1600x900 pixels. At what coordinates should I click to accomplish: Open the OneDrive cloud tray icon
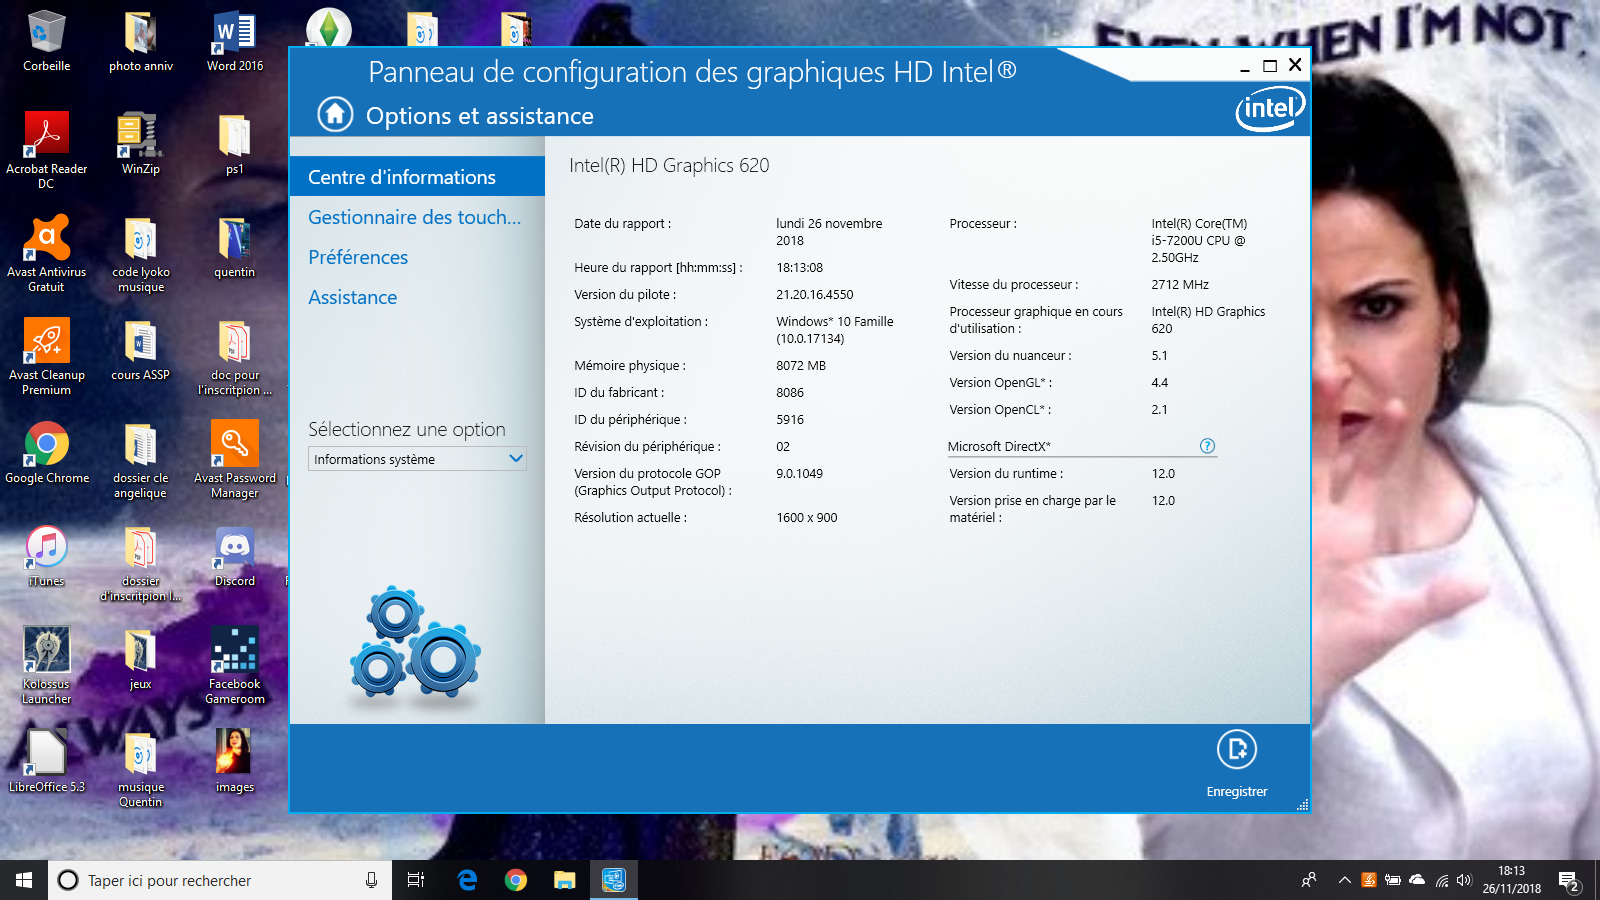[1417, 880]
